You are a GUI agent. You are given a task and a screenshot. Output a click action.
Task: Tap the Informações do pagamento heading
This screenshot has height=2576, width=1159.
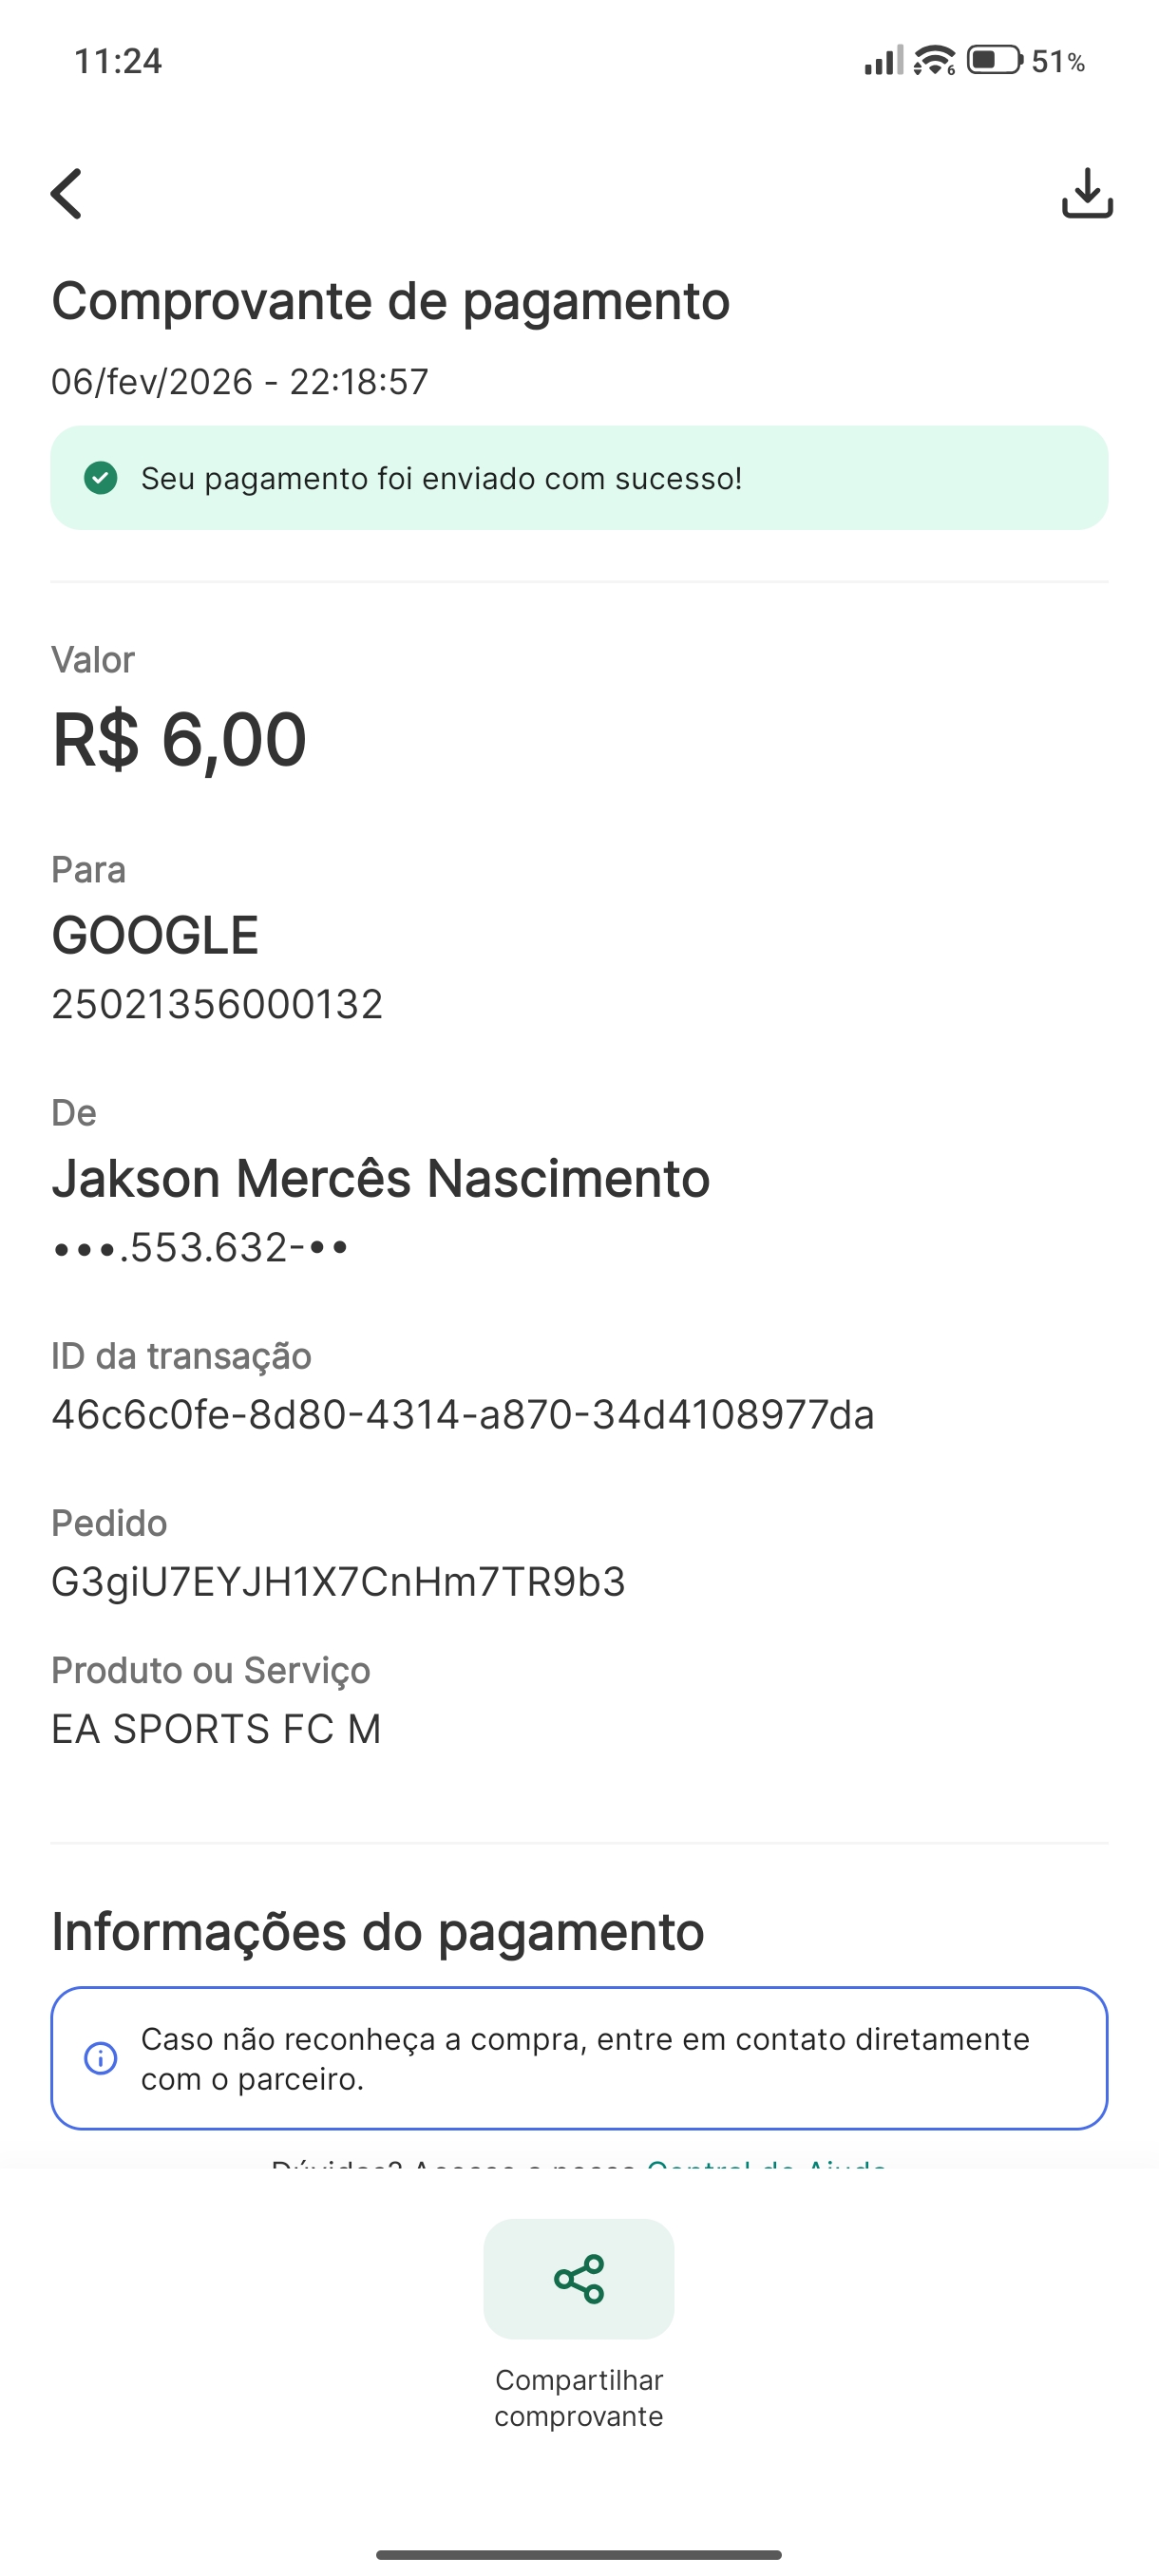(x=378, y=1931)
